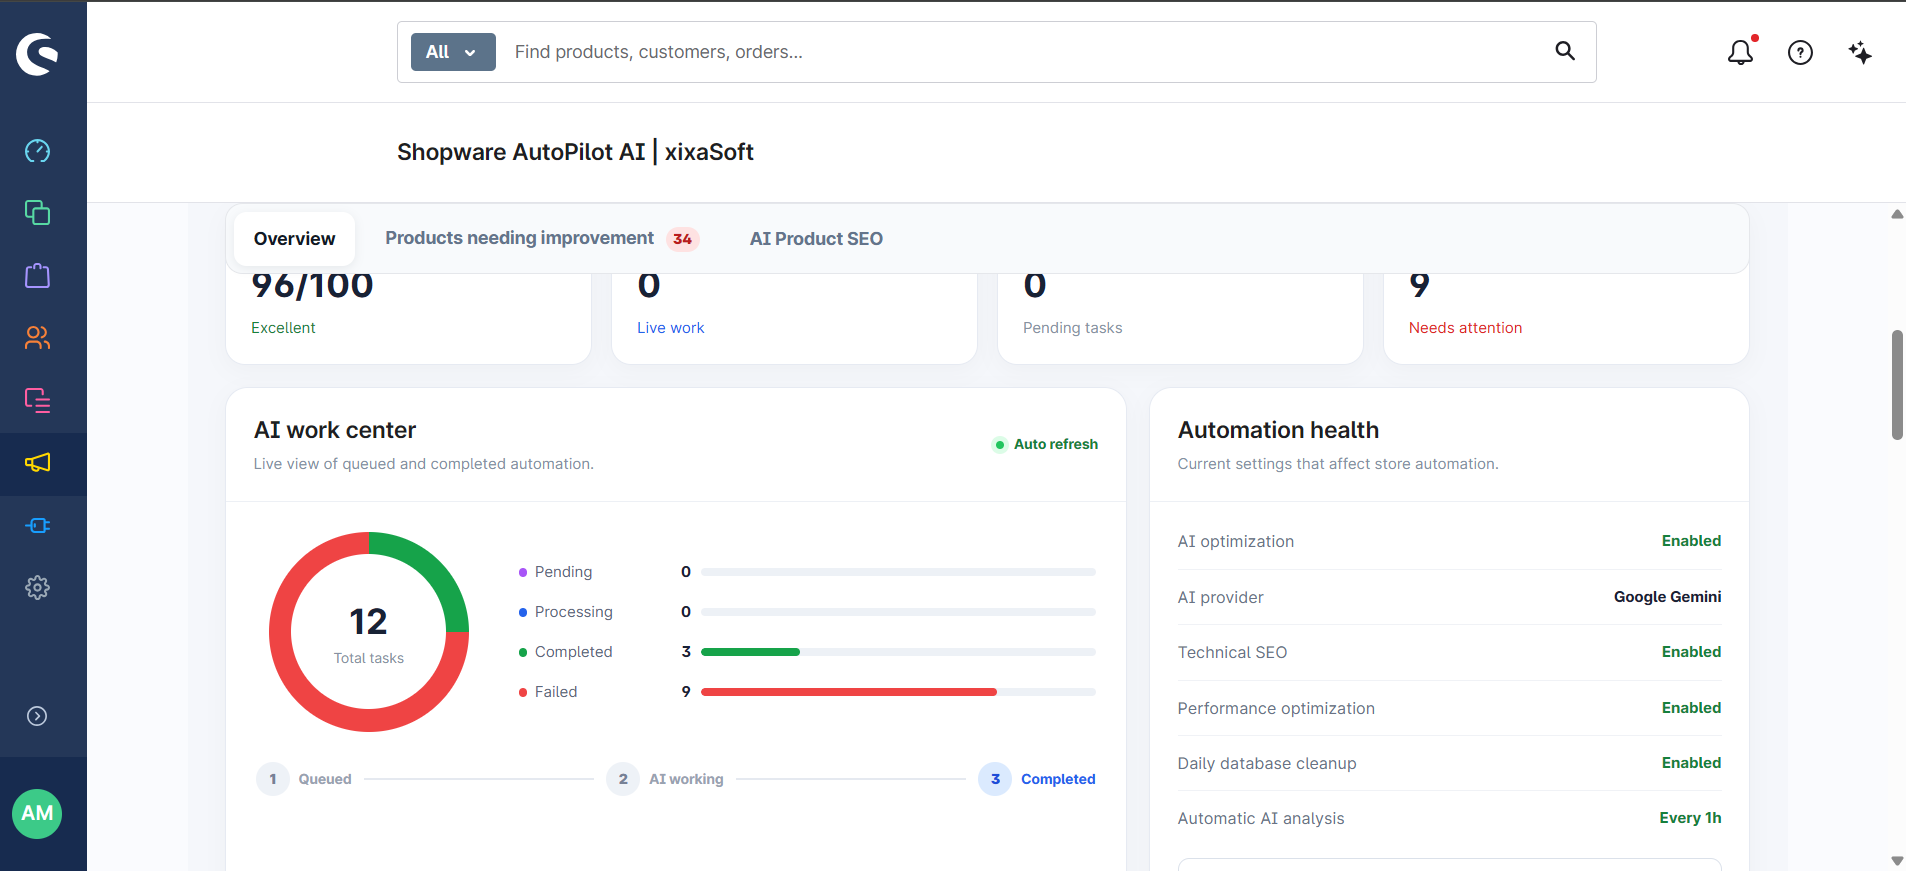Click the Pending progress bar
1906x871 pixels.
pos(898,572)
